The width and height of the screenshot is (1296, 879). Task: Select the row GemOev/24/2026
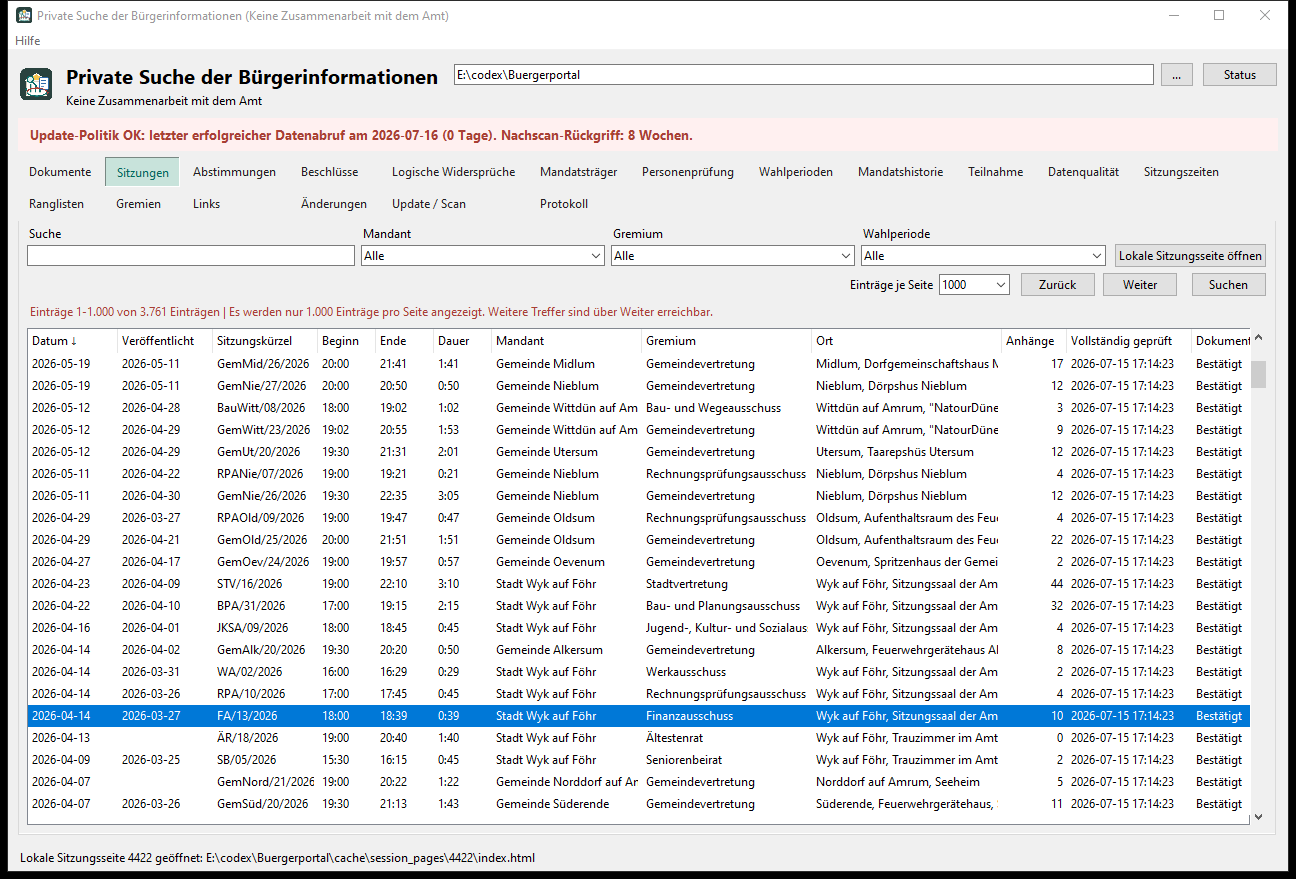(639, 562)
